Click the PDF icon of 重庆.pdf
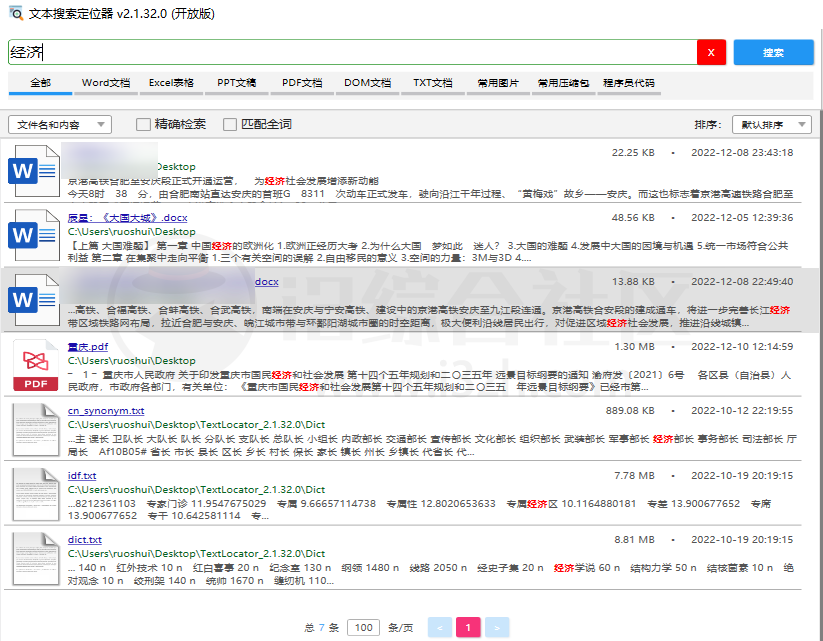The width and height of the screenshot is (823, 641). coord(36,365)
